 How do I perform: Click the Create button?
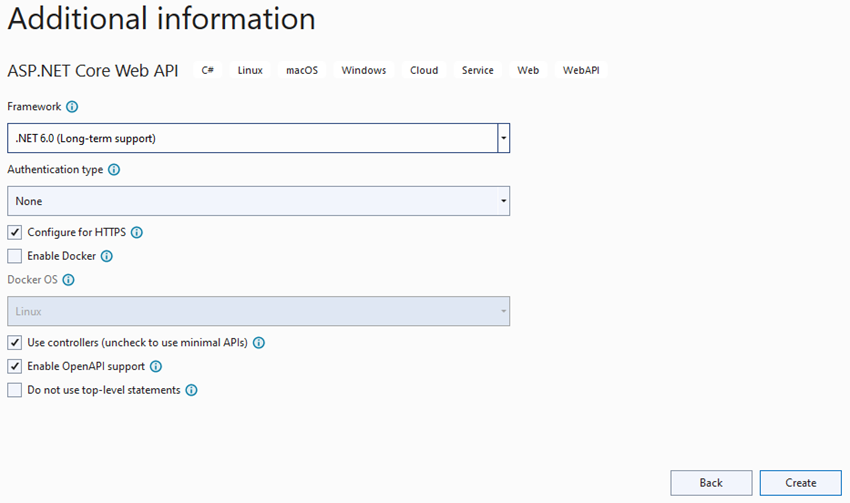801,483
